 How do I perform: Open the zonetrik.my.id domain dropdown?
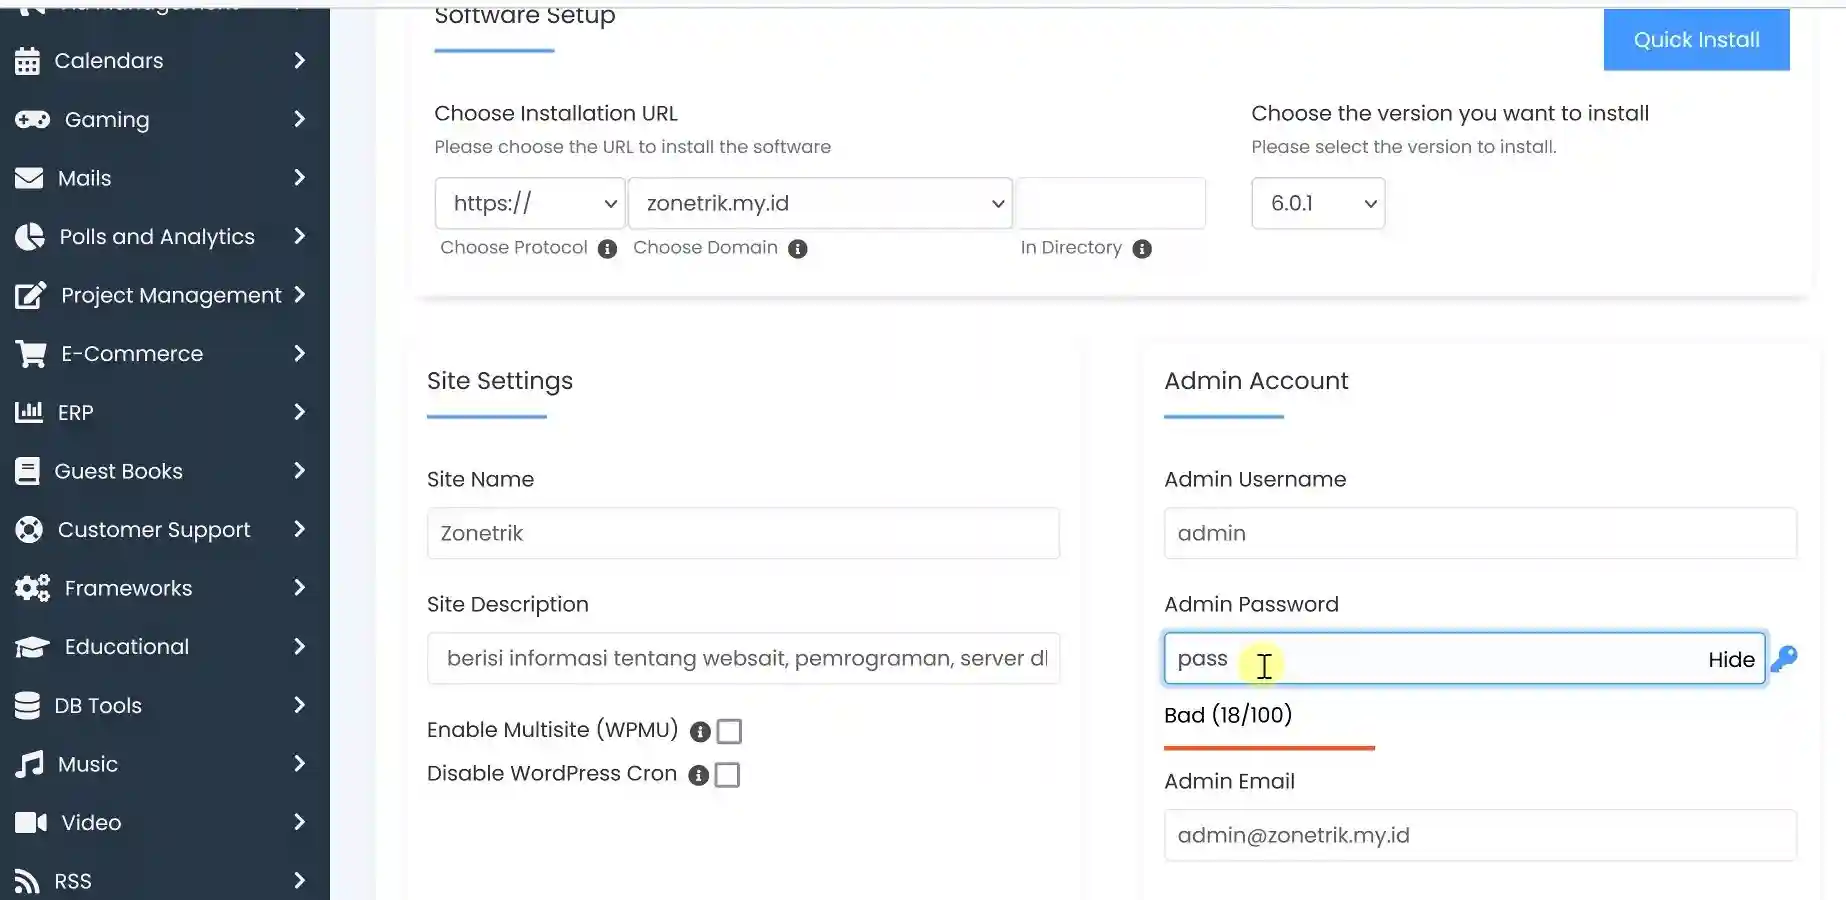click(821, 203)
